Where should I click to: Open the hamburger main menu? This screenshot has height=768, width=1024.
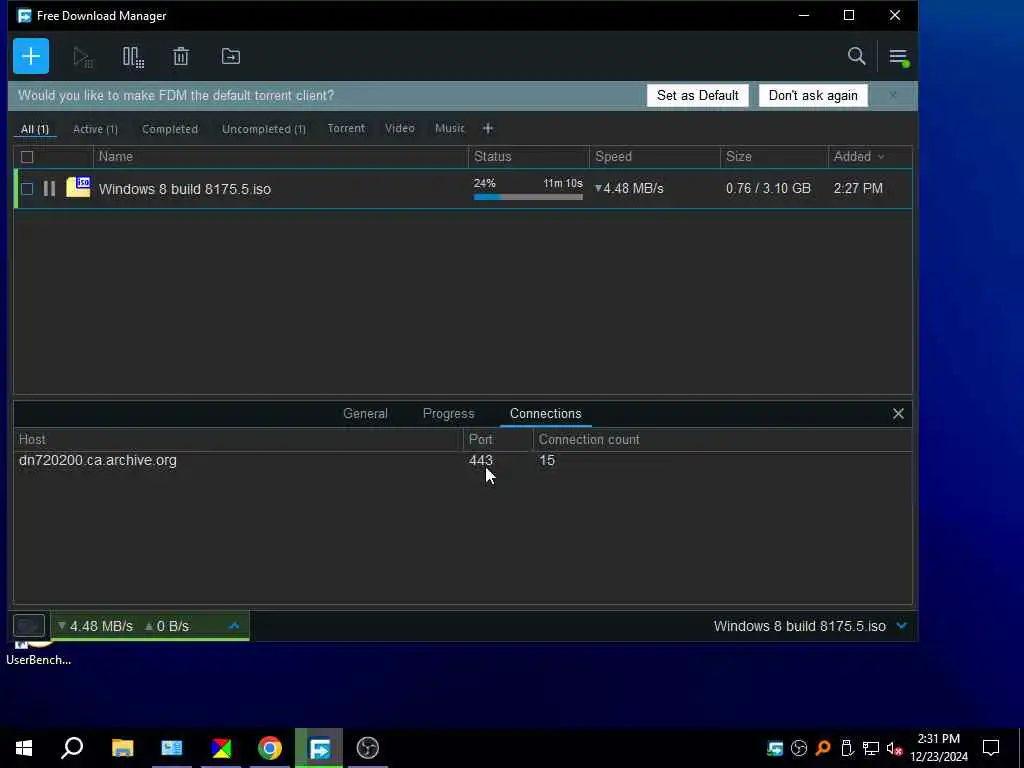tap(899, 57)
